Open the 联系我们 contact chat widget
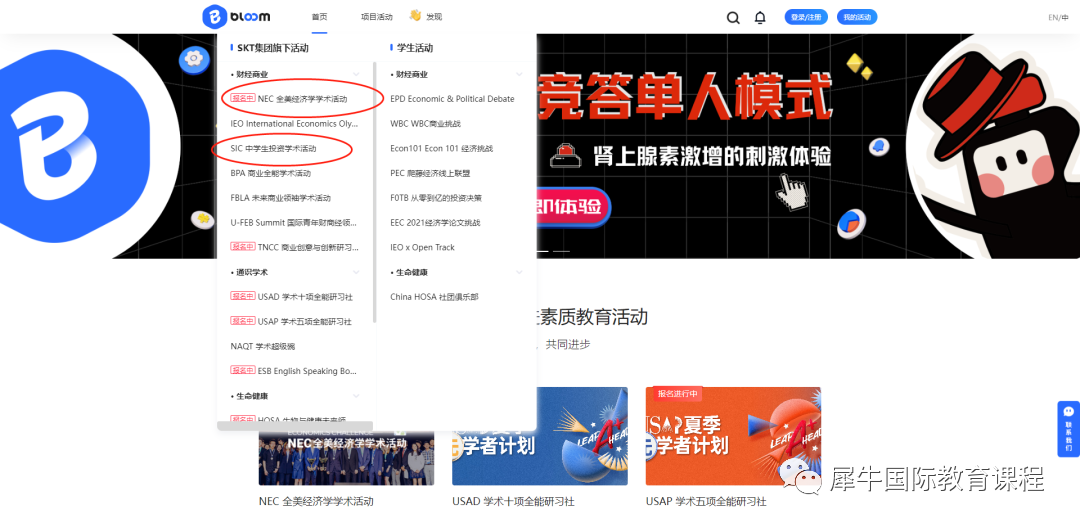The width and height of the screenshot is (1080, 527). pos(1068,429)
